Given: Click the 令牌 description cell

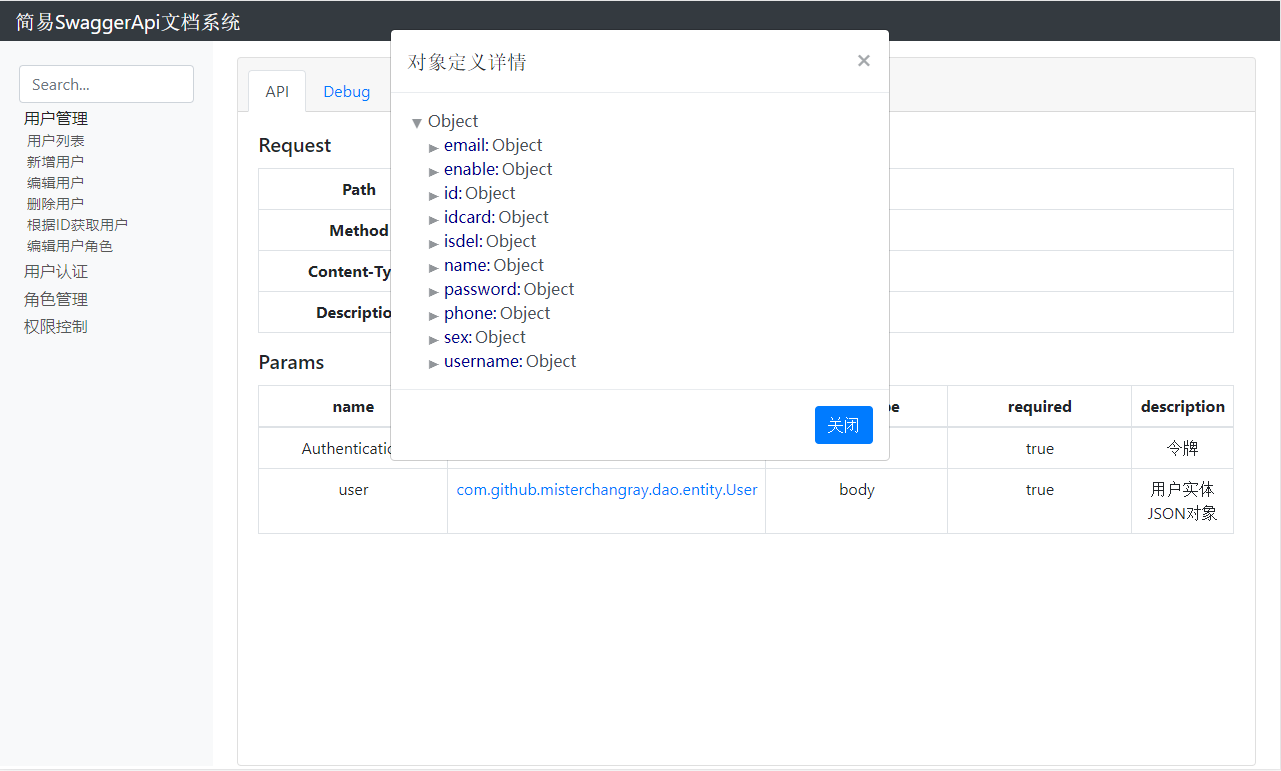Looking at the screenshot, I should [1182, 449].
